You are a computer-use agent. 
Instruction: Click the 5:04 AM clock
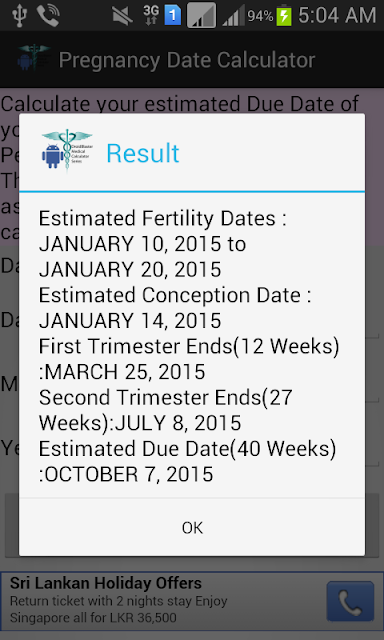point(337,16)
